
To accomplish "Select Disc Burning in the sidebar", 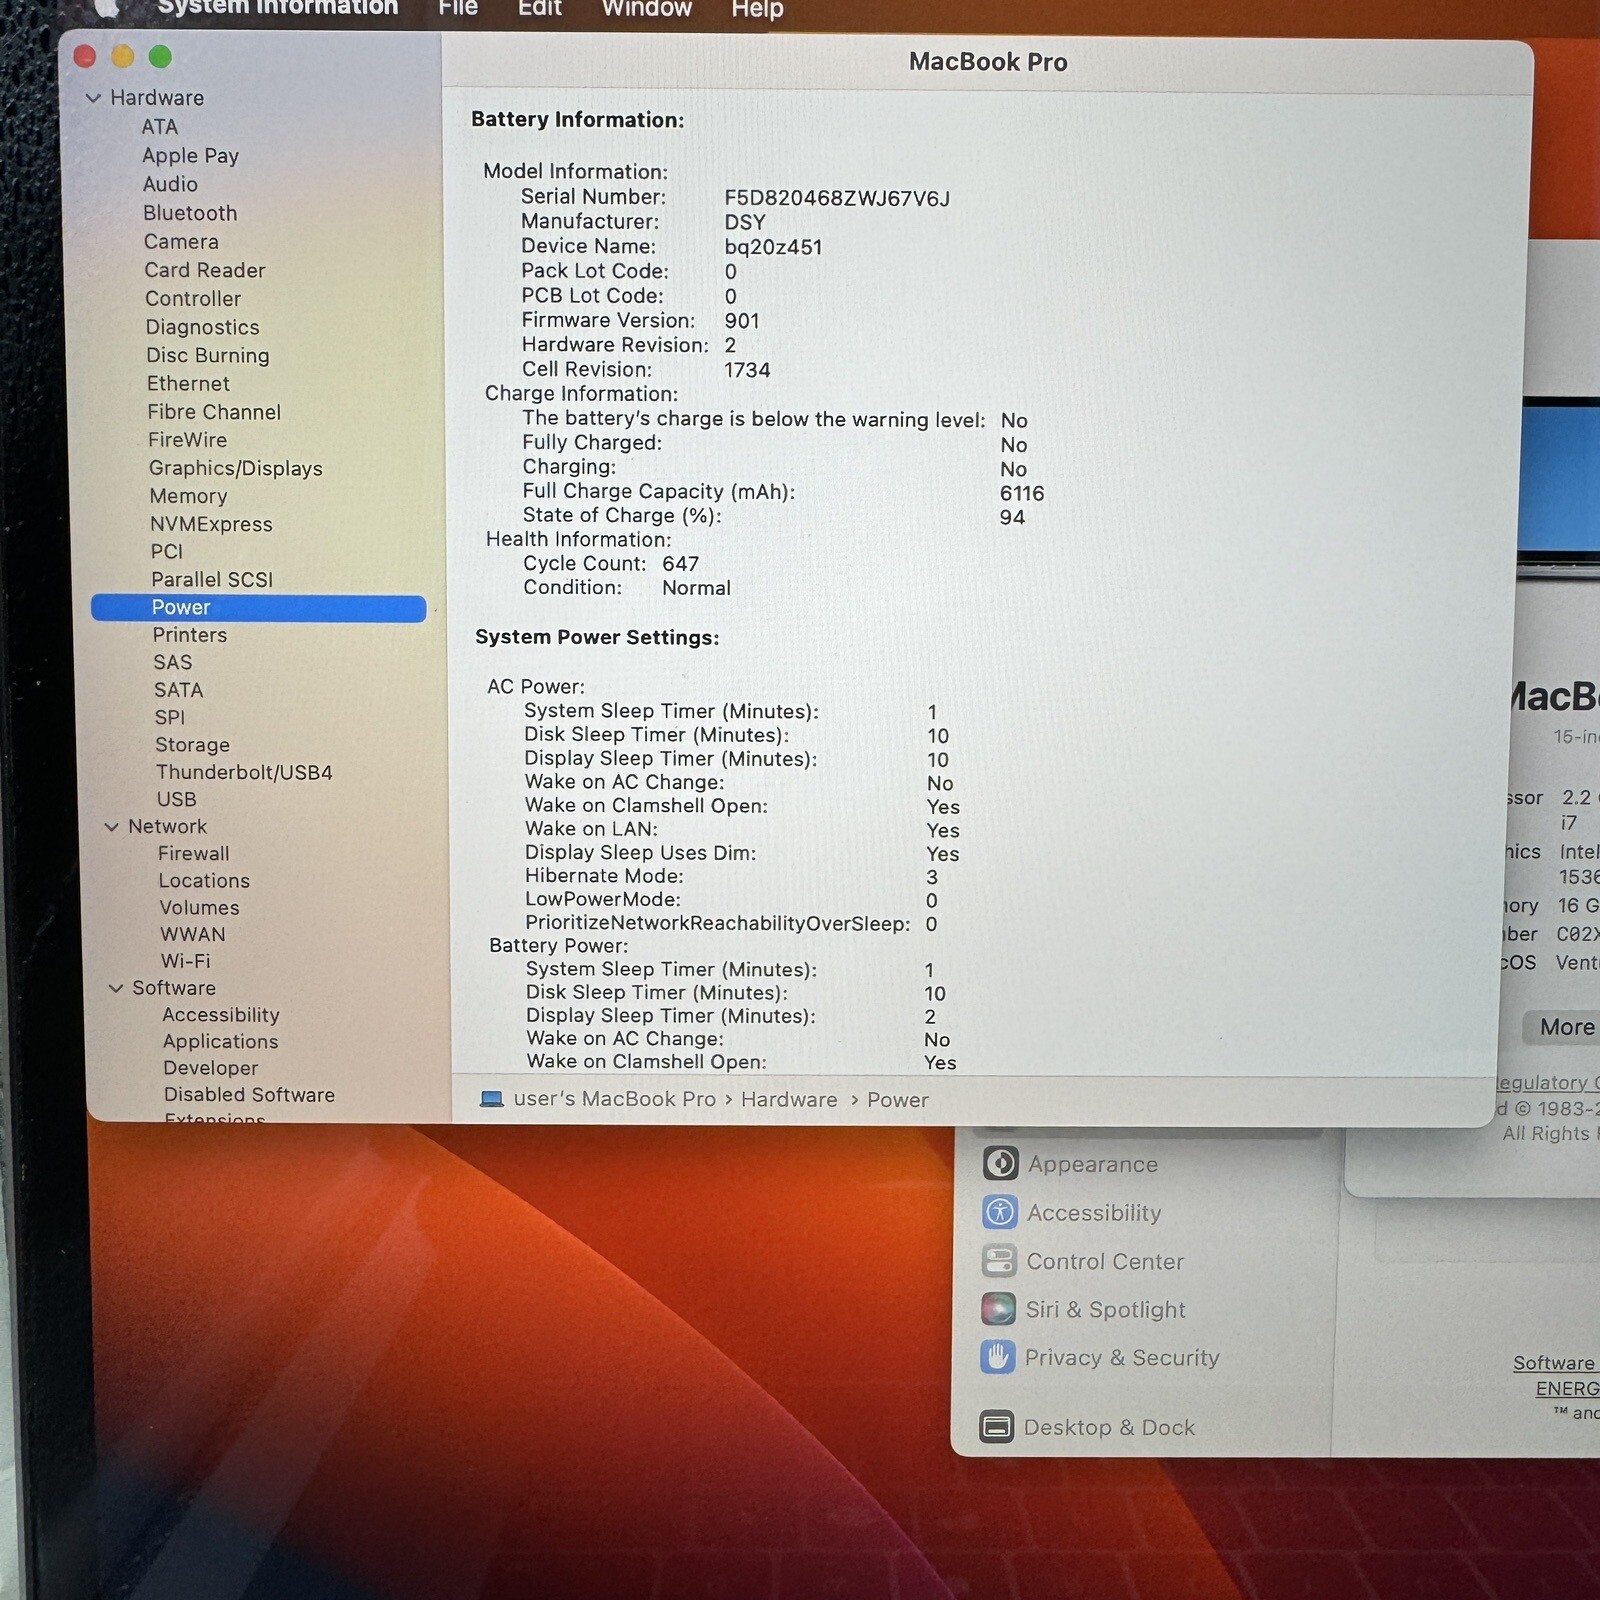I will coord(208,355).
